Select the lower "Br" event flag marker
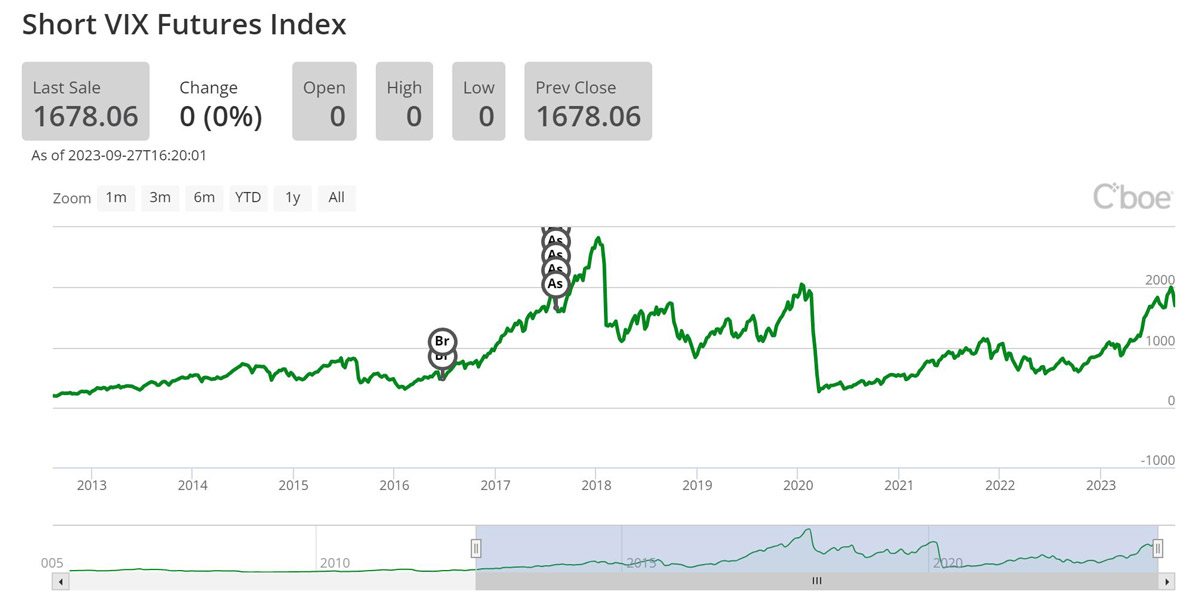1200x596 pixels. (x=441, y=356)
